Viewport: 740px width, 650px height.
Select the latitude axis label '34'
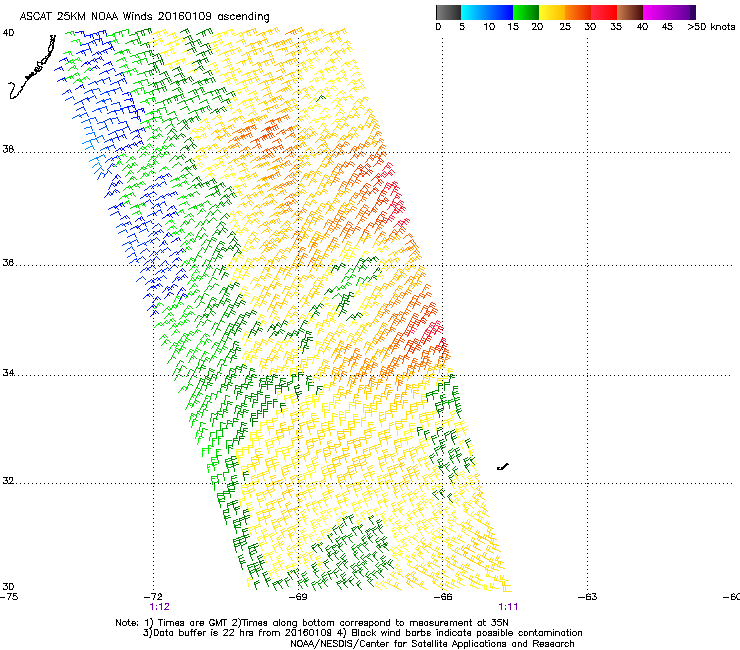pyautogui.click(x=8, y=372)
